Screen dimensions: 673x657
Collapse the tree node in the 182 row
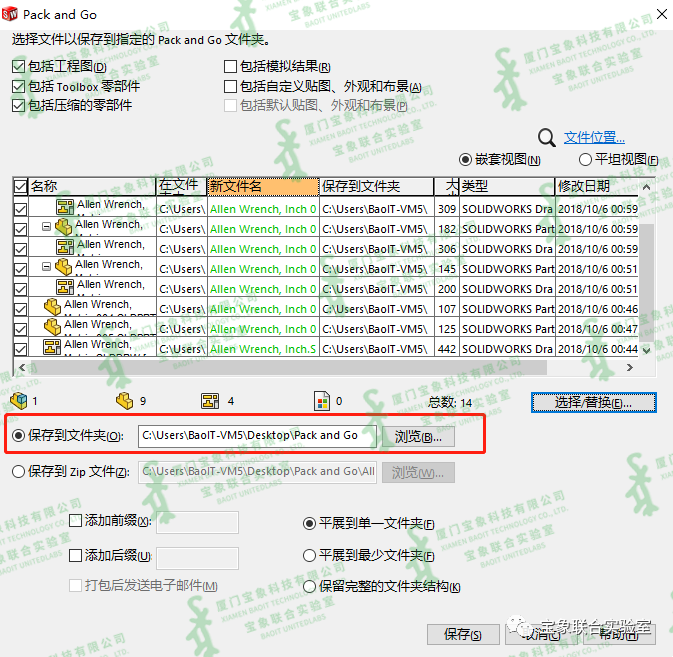(46, 227)
